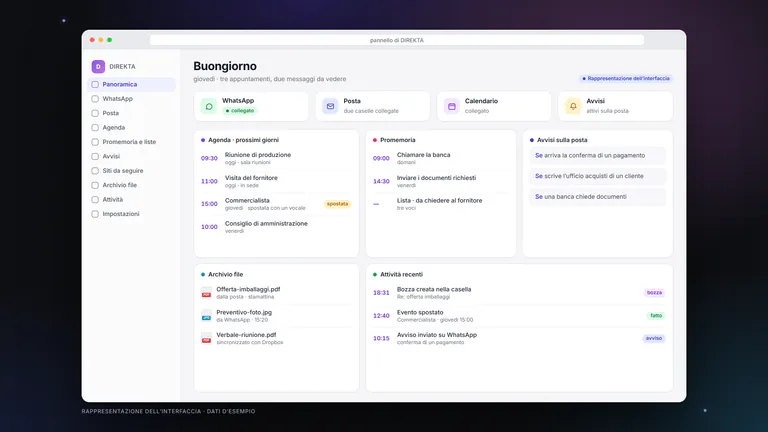Open Agenda from the sidebar
Viewport: 768px width, 432px height.
coord(131,127)
